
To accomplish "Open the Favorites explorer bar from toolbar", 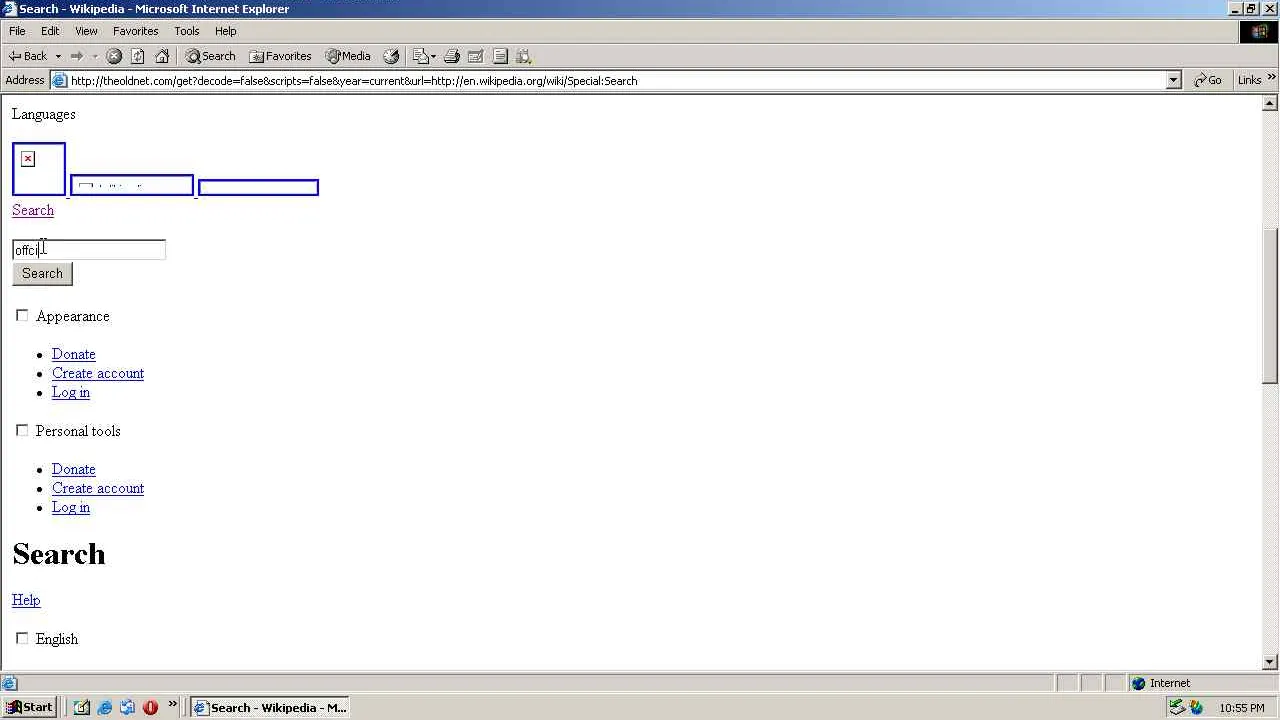I will point(280,56).
